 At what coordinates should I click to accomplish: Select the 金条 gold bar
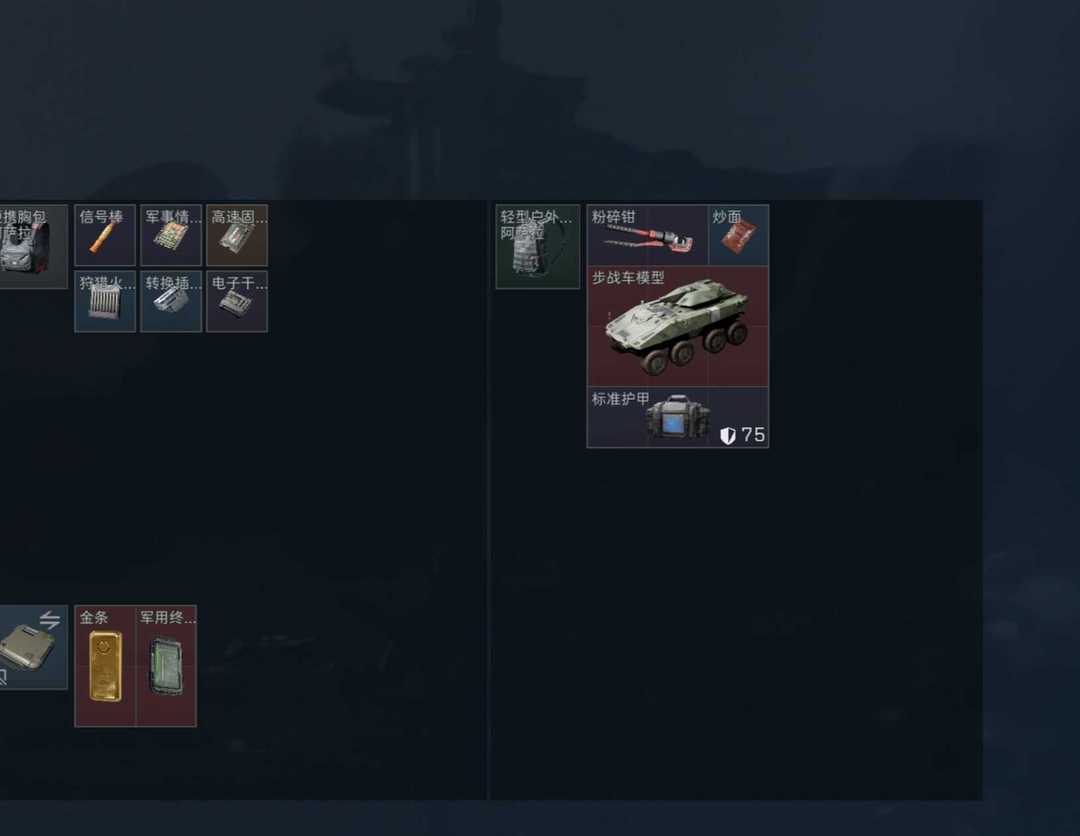(x=105, y=666)
